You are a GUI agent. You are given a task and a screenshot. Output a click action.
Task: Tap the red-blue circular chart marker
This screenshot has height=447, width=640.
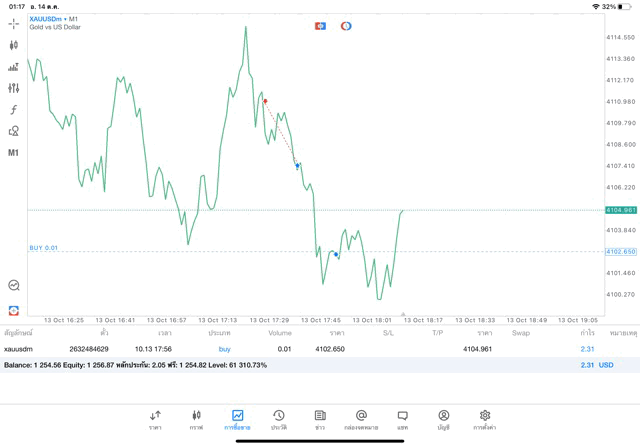coord(346,26)
